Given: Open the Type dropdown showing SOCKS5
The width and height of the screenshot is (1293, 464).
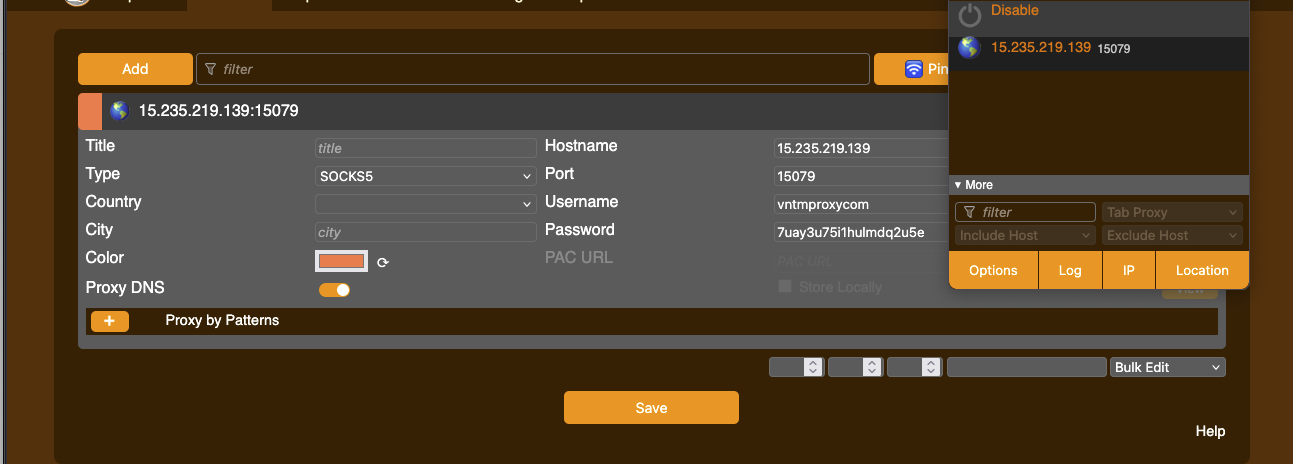Looking at the screenshot, I should [425, 176].
